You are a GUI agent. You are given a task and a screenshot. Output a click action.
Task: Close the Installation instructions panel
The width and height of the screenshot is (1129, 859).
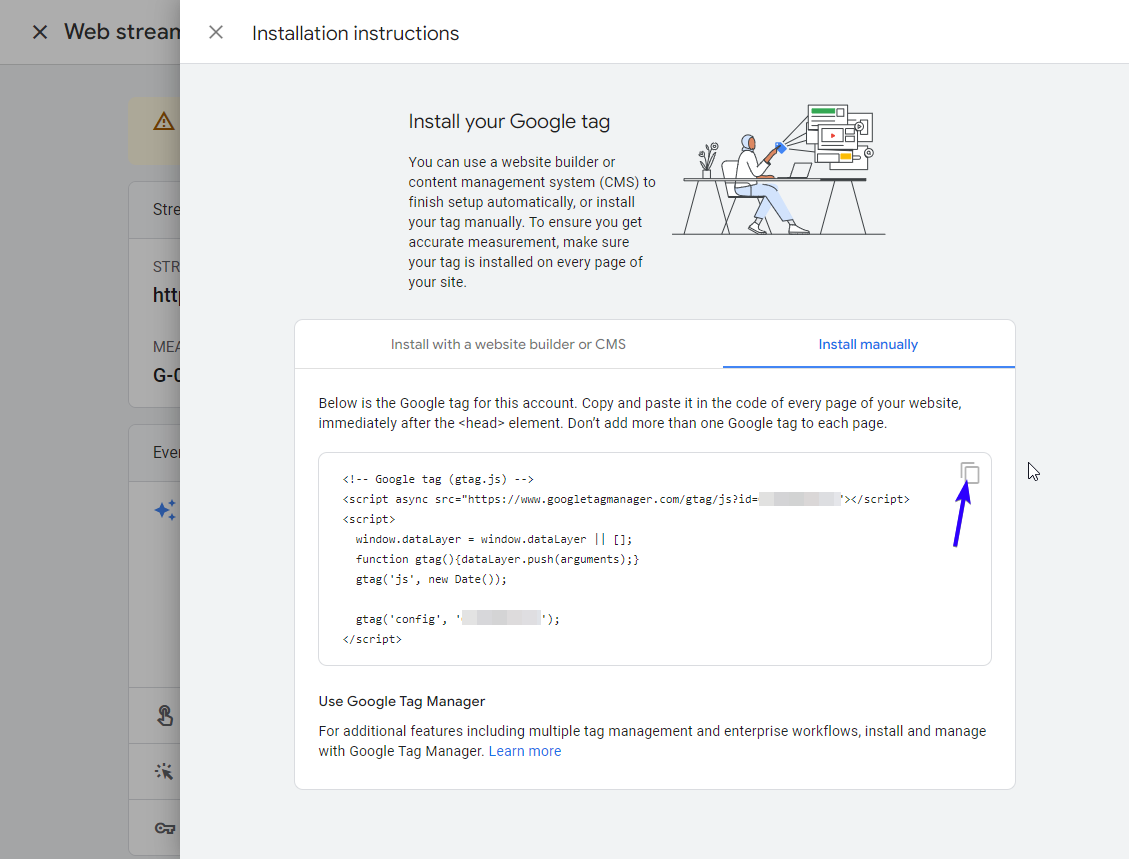(216, 32)
